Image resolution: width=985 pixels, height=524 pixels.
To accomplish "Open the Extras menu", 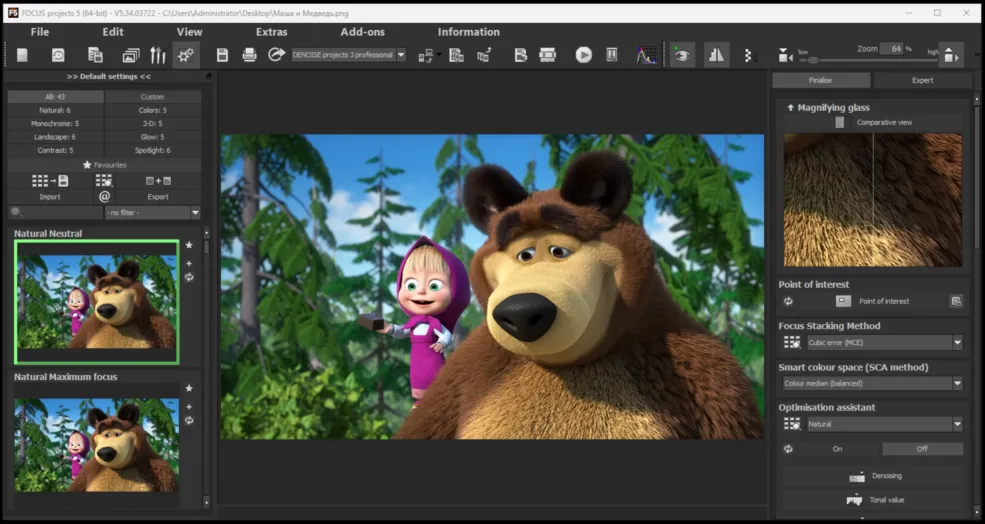I will (x=271, y=32).
